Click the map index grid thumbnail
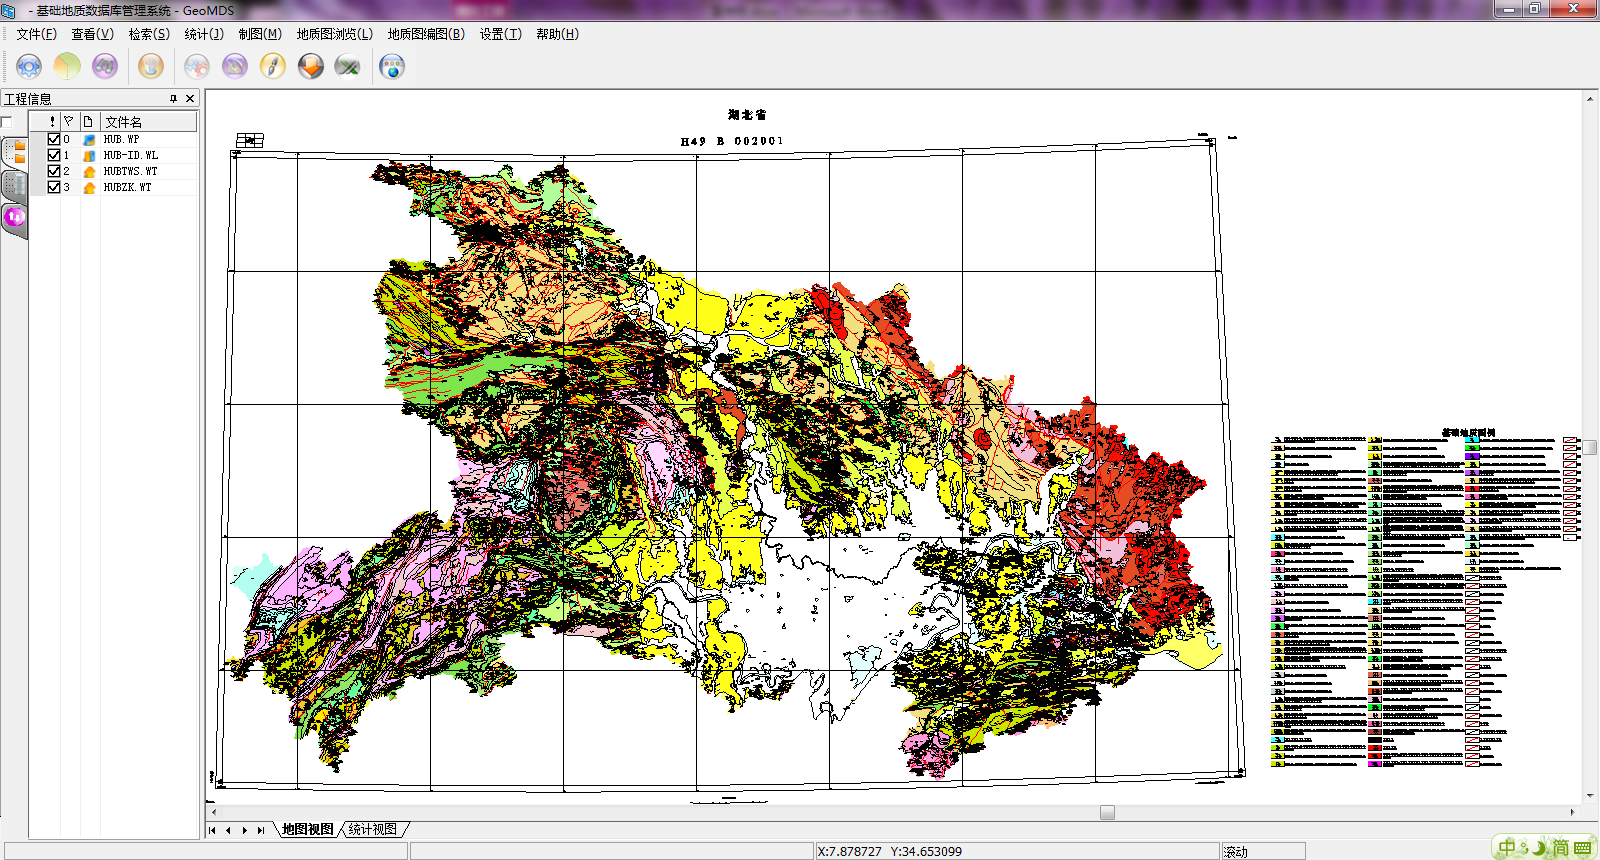The width and height of the screenshot is (1600, 860). click(250, 140)
